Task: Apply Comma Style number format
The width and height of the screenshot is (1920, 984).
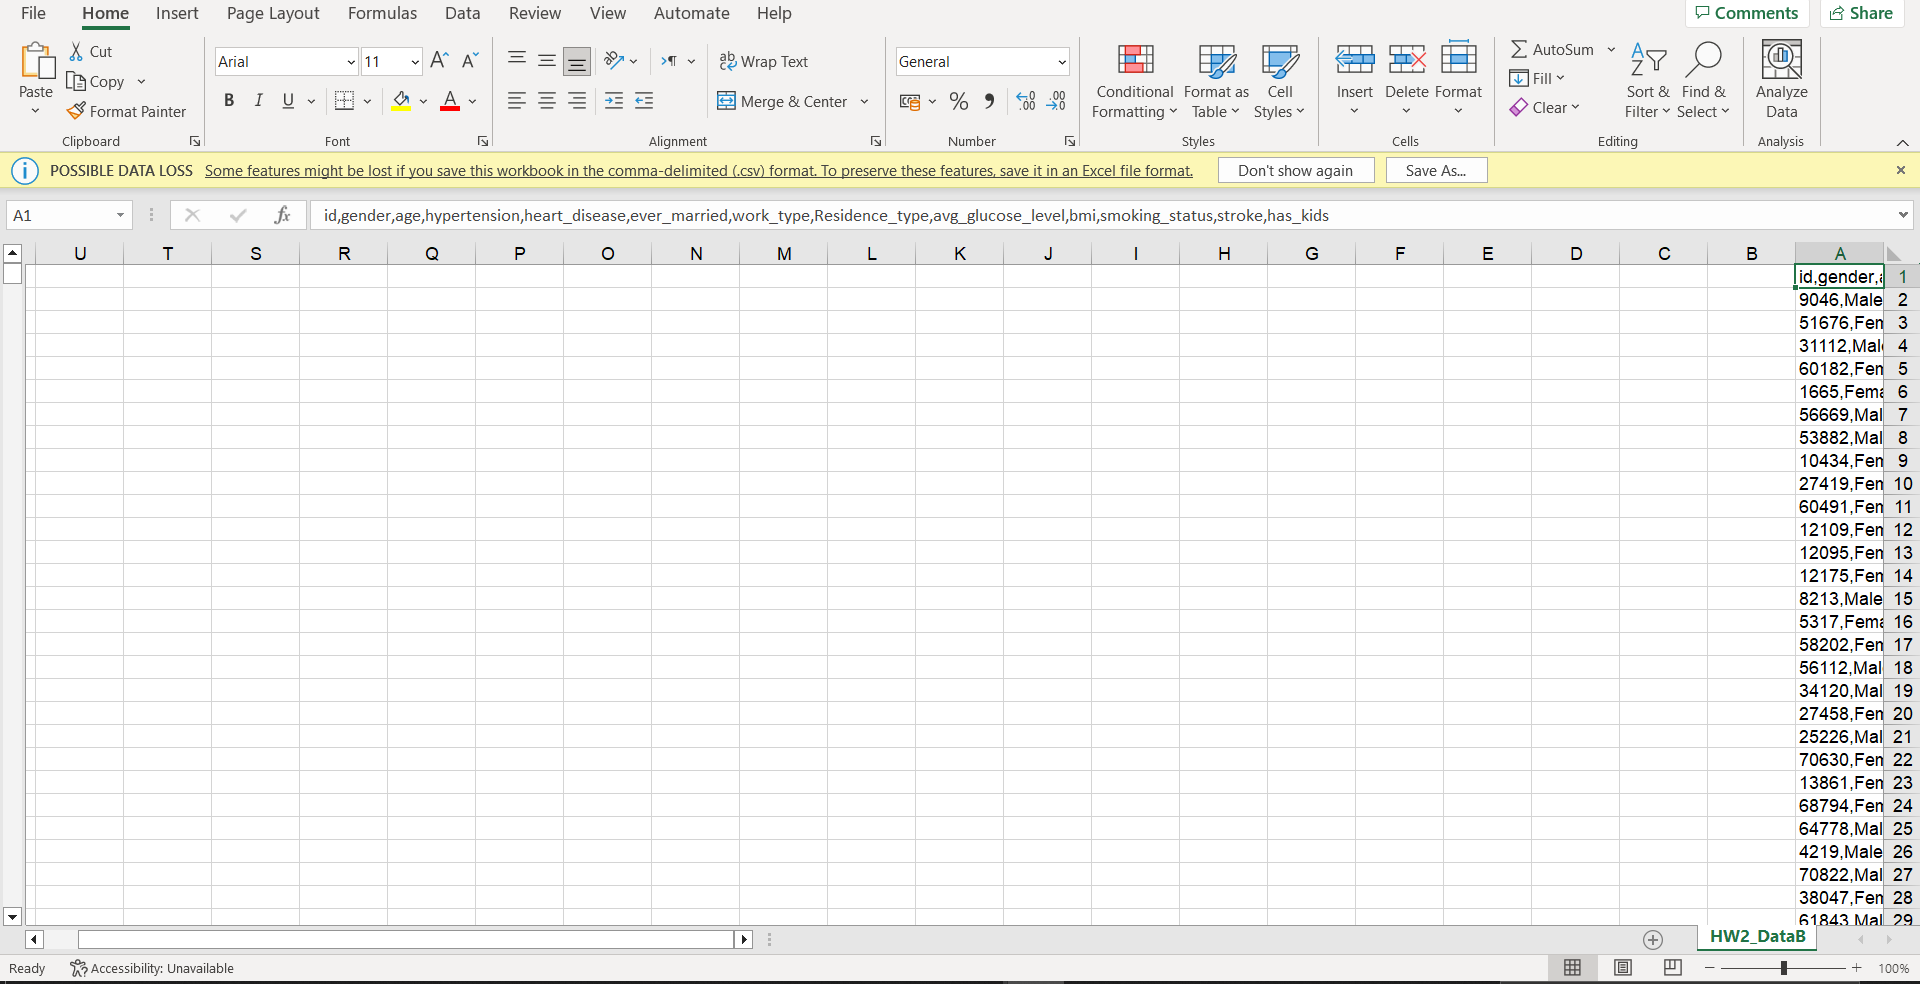Action: (x=989, y=101)
